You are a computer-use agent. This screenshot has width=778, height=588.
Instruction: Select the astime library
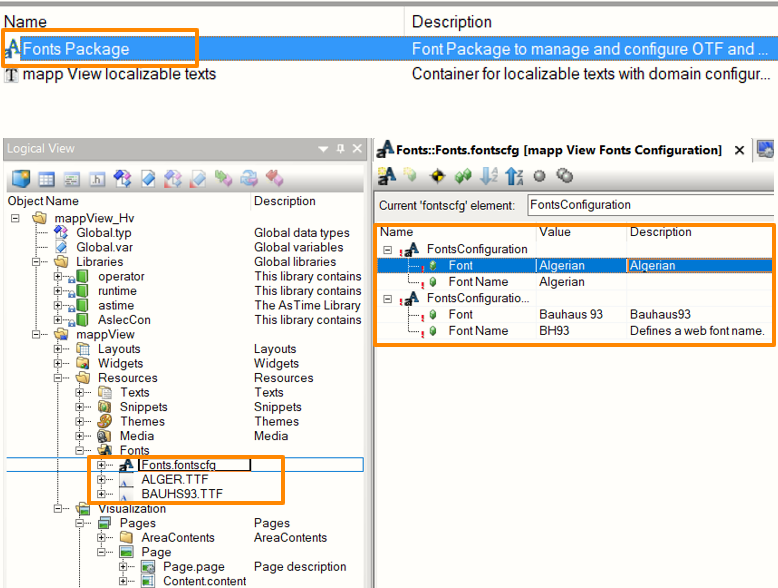116,305
